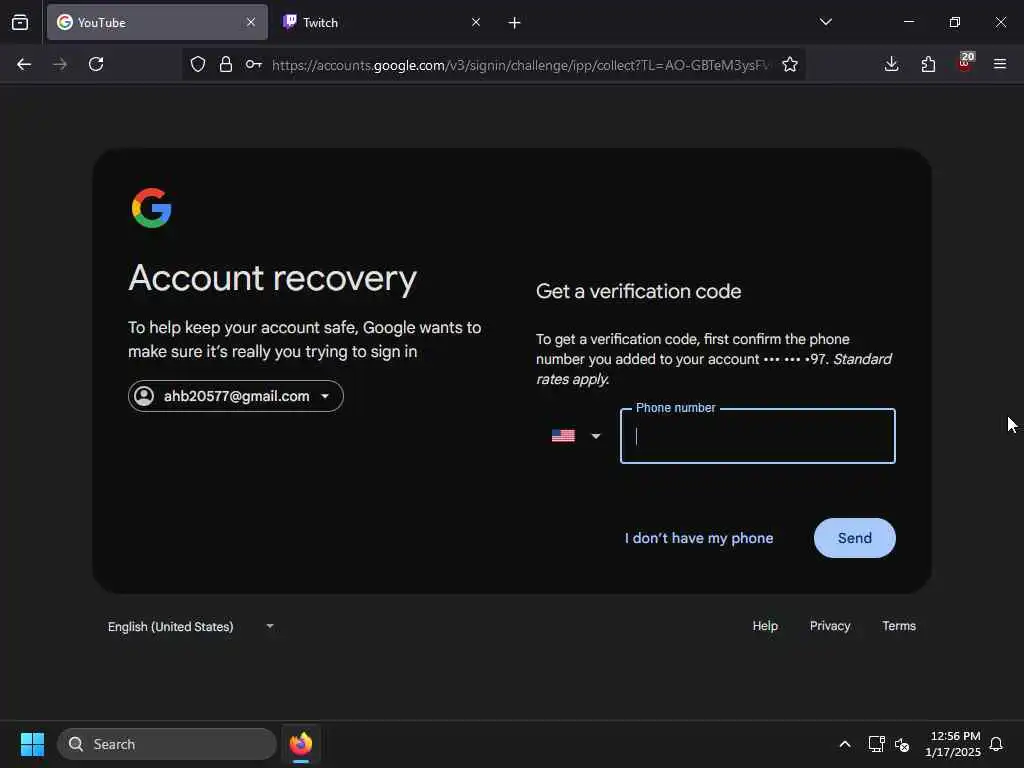Open the English (United States) language selector
The width and height of the screenshot is (1024, 768).
pyautogui.click(x=191, y=626)
